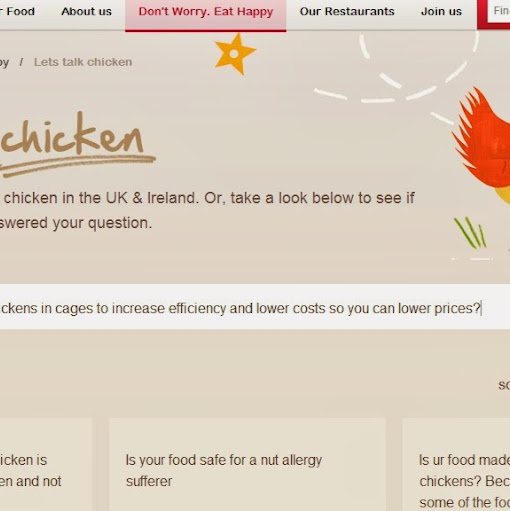Open the 'Our Restaurants' menu item

tap(347, 11)
